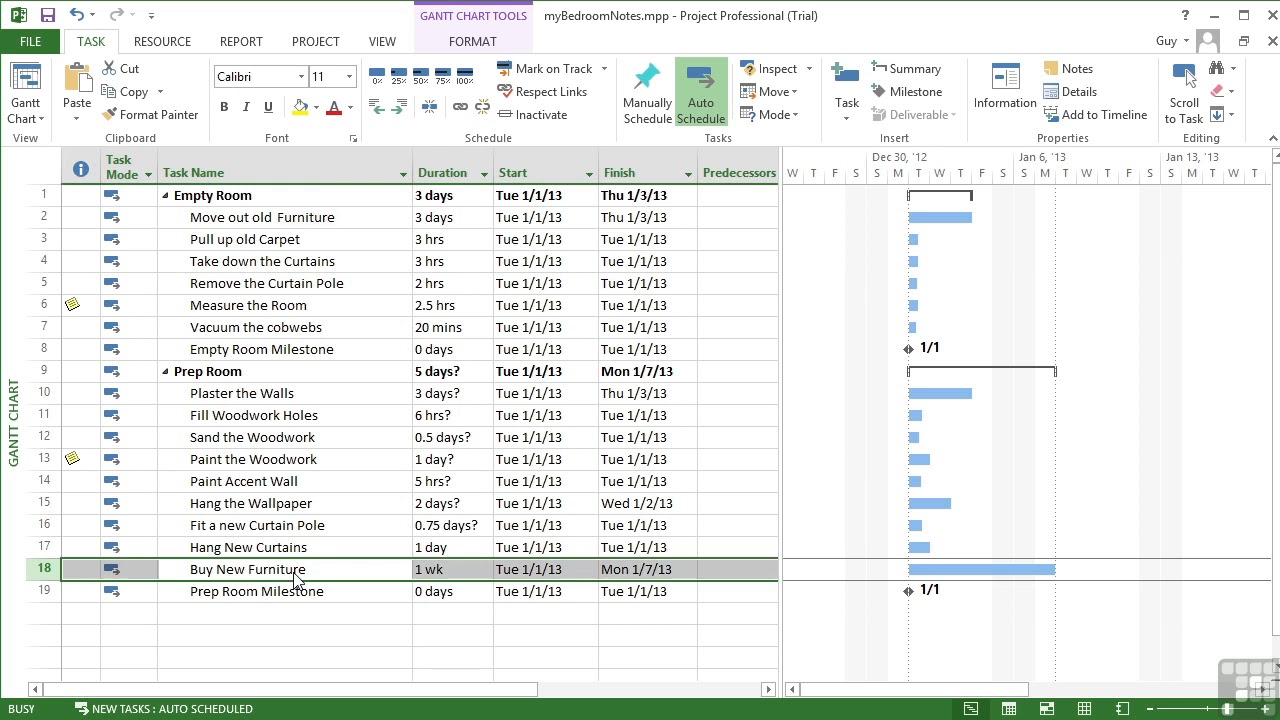Open the note indicator on Measure the Room row
Viewport: 1280px width, 720px height.
[72, 305]
